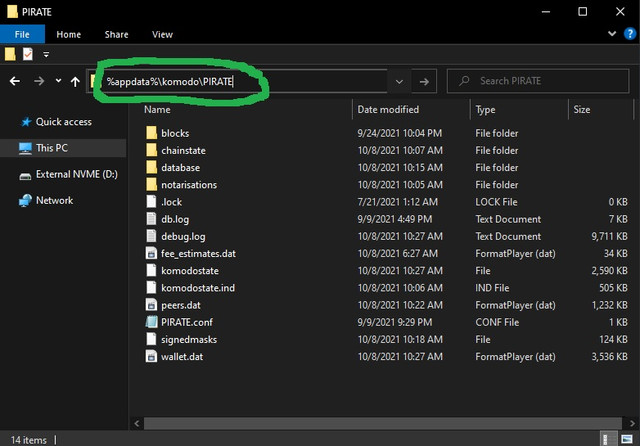The height and width of the screenshot is (446, 640).
Task: Click the folder icon in quick access toolbar
Action: [10, 54]
